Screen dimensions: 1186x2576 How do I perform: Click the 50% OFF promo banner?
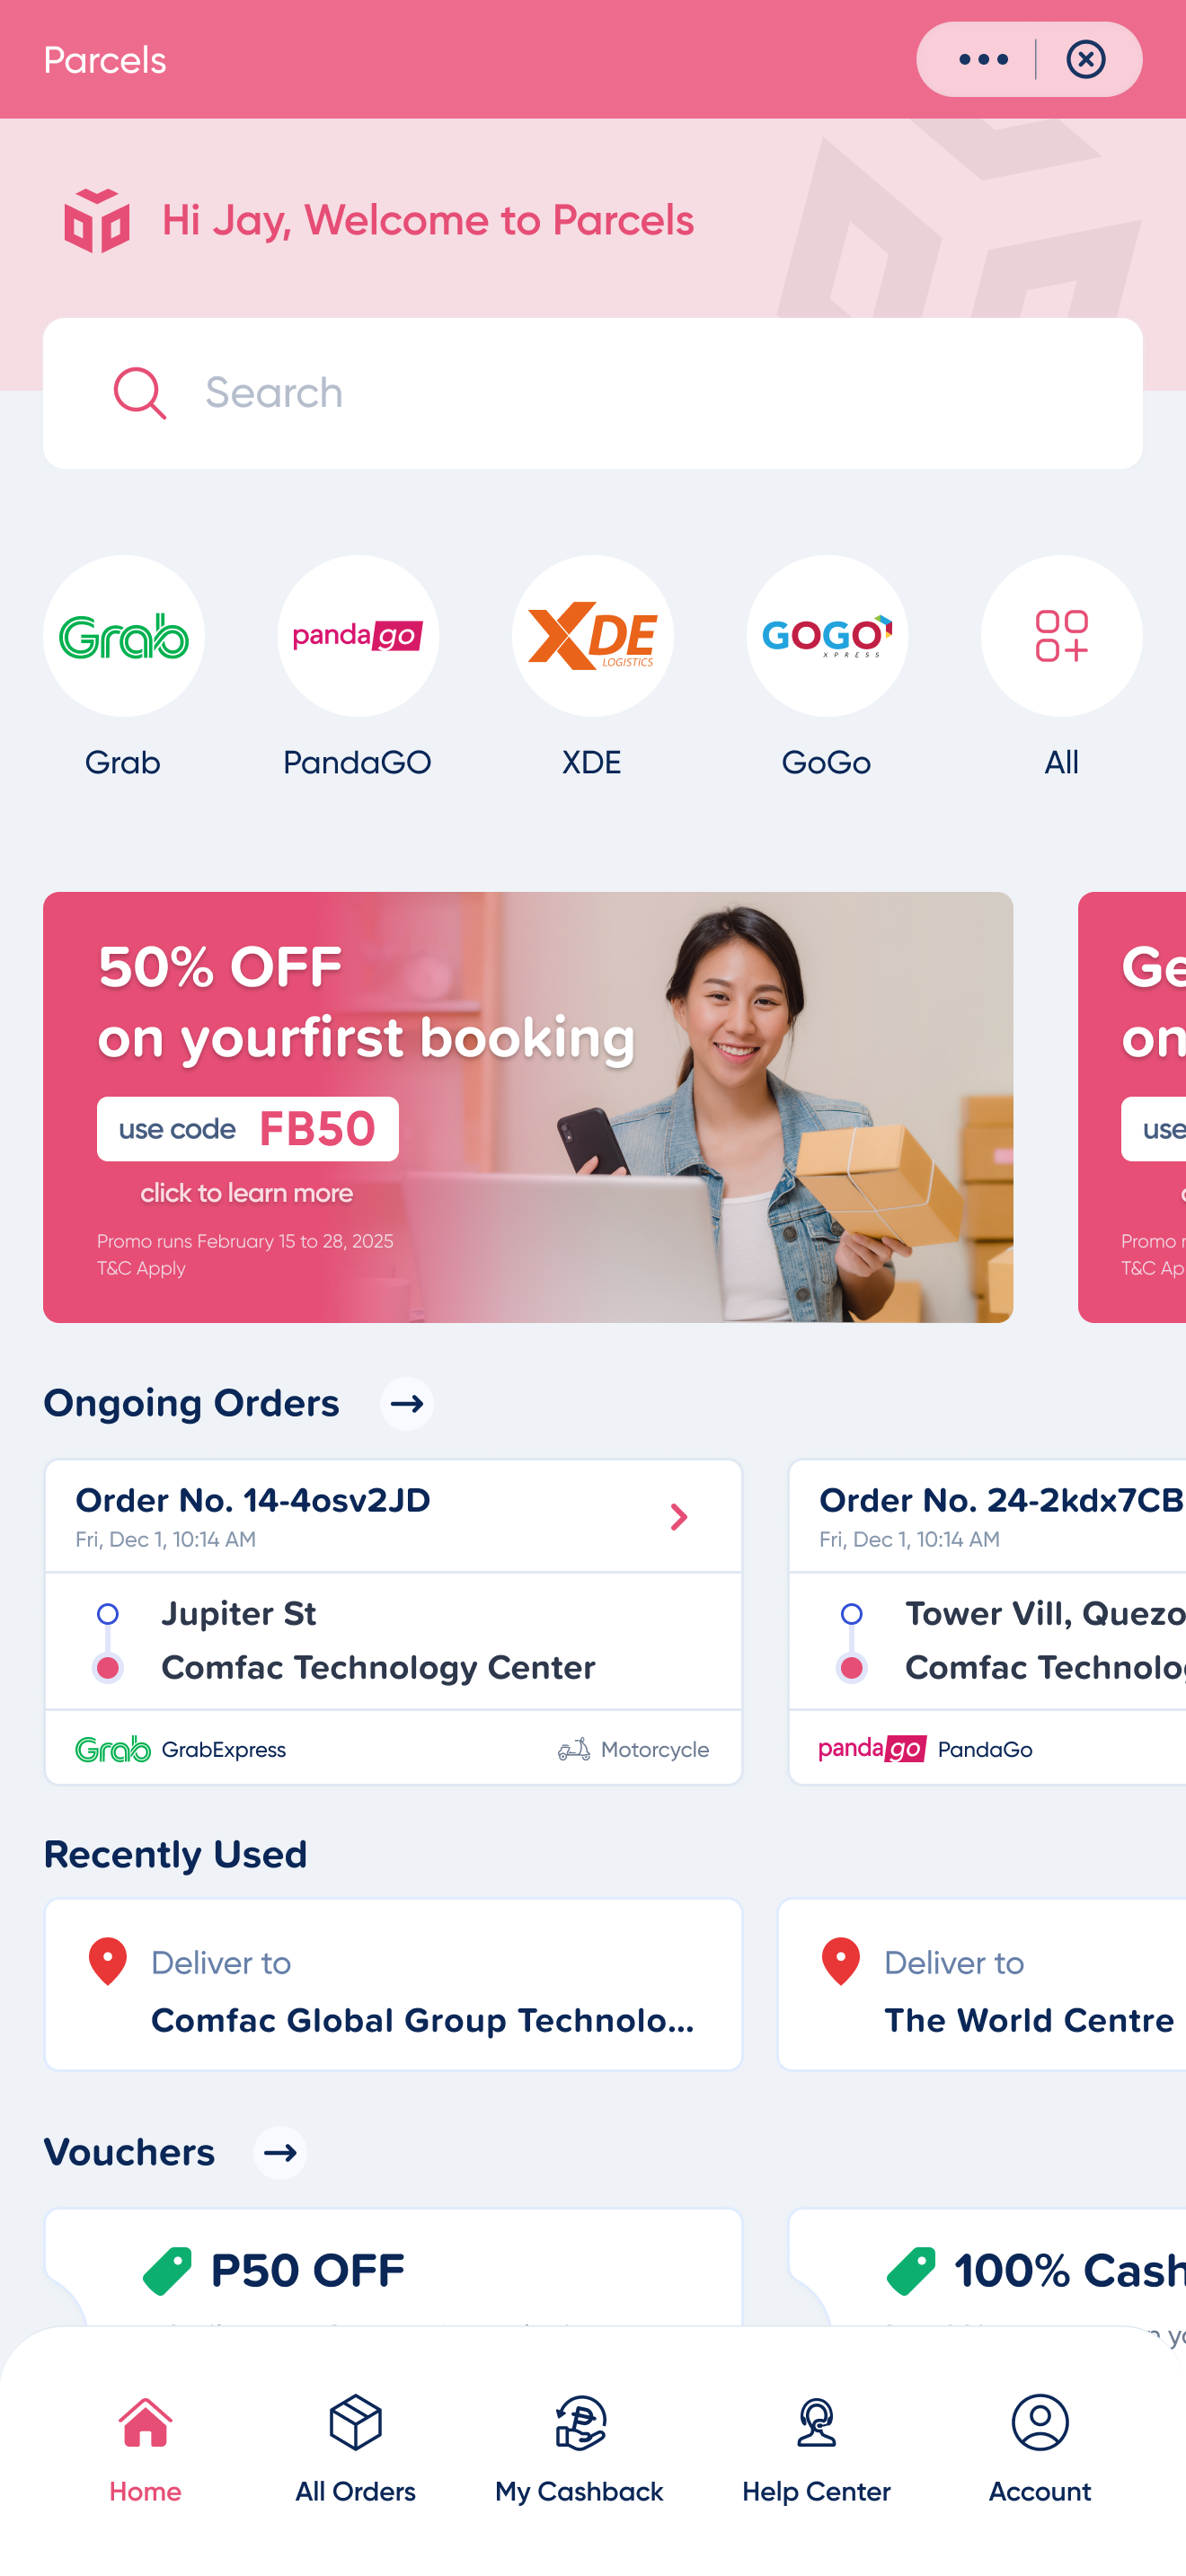click(528, 1107)
